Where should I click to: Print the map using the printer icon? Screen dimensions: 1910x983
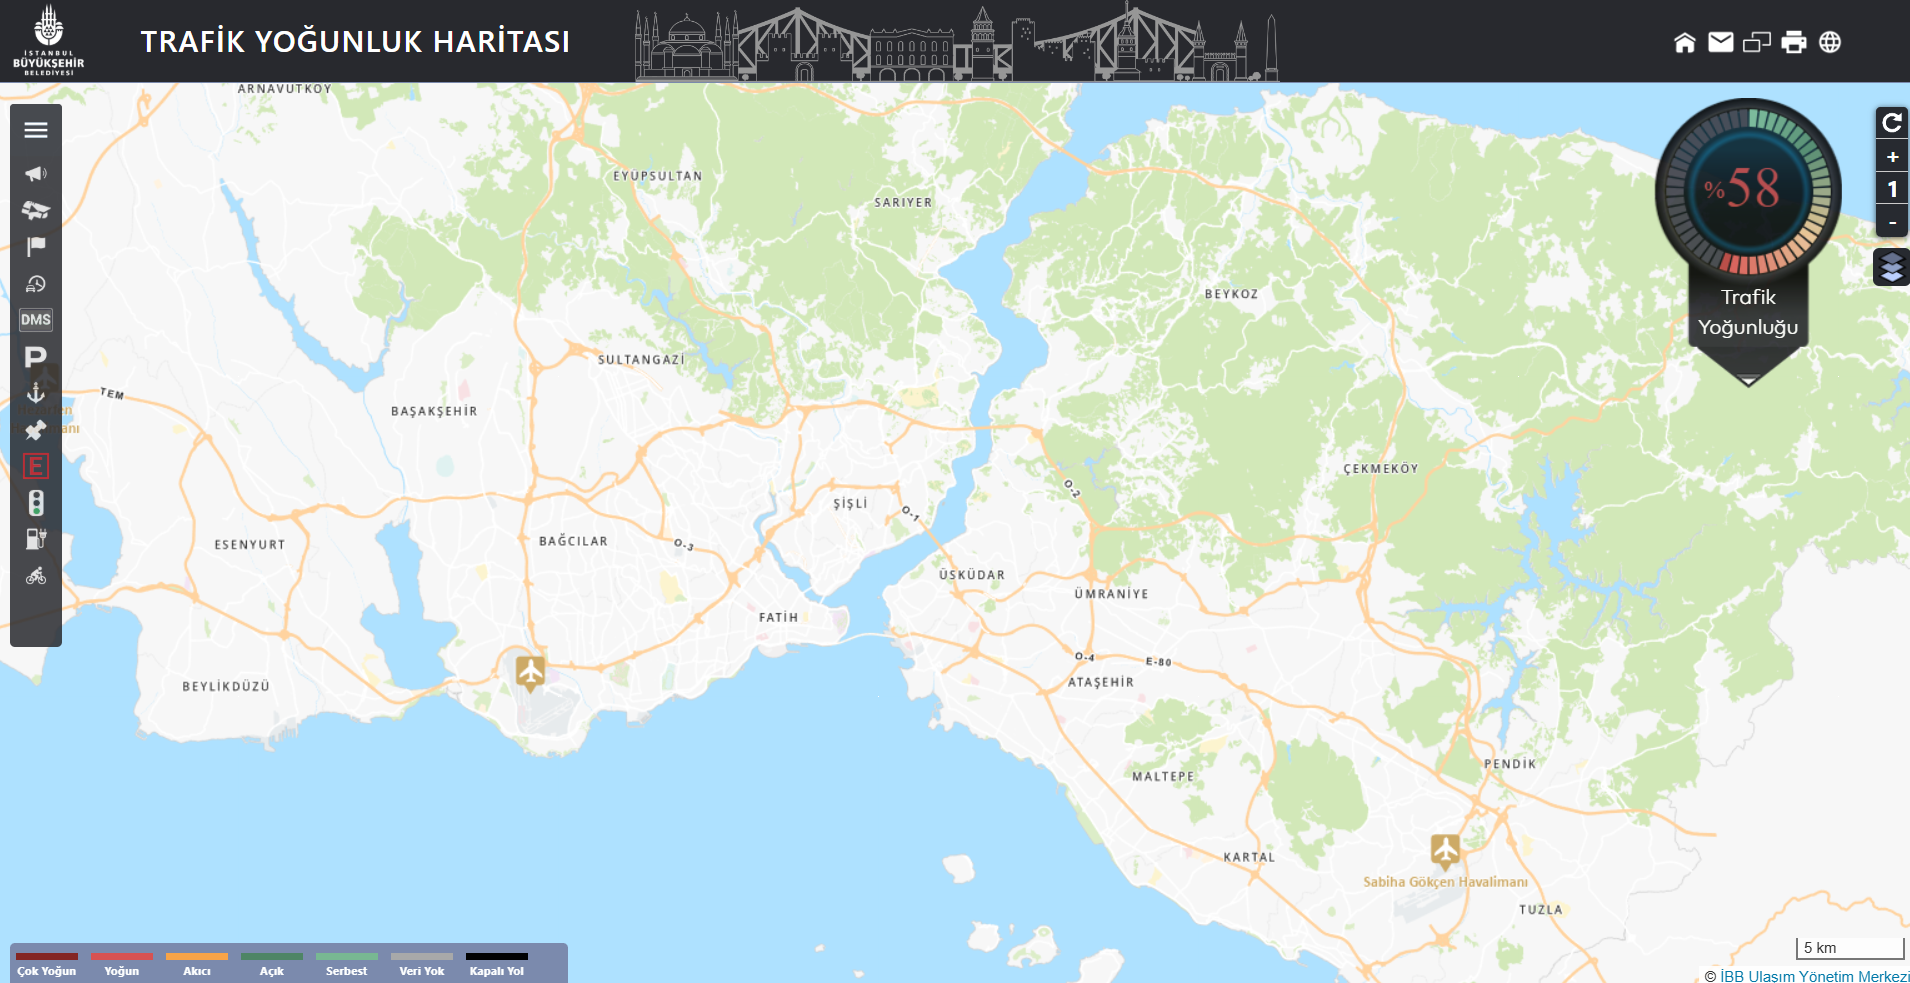(x=1794, y=42)
